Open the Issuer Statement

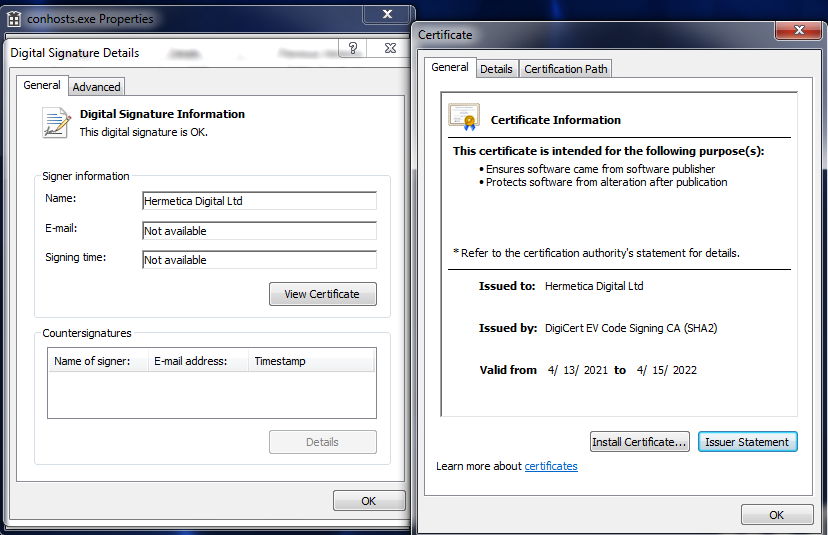747,442
